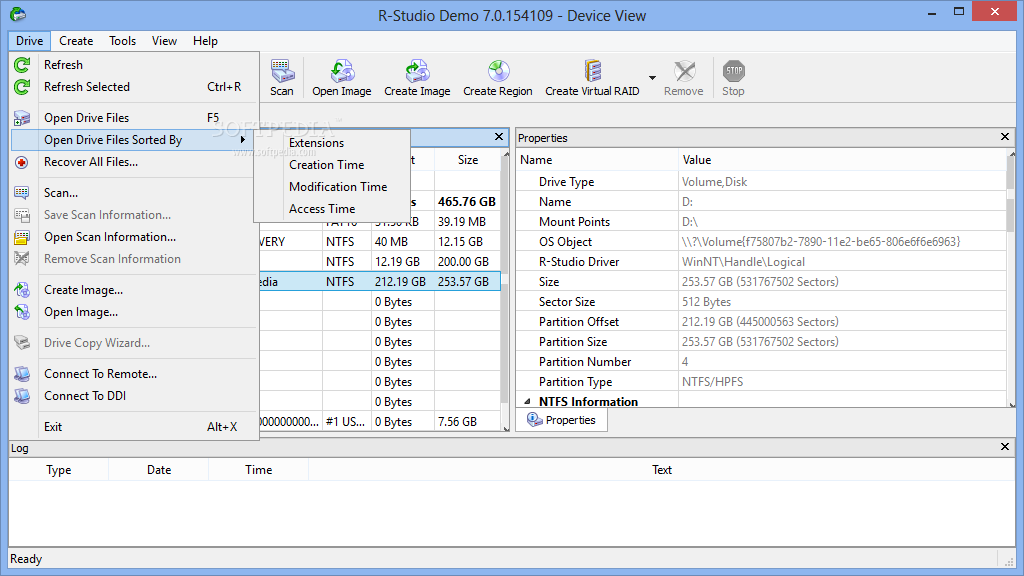Click the Connect To DDI icon
1024x576 pixels.
click(x=22, y=396)
